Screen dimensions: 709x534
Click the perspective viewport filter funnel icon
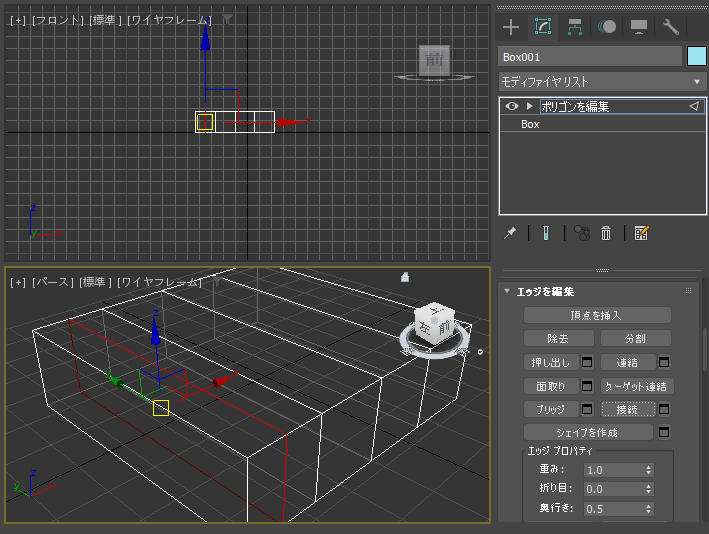(217, 282)
